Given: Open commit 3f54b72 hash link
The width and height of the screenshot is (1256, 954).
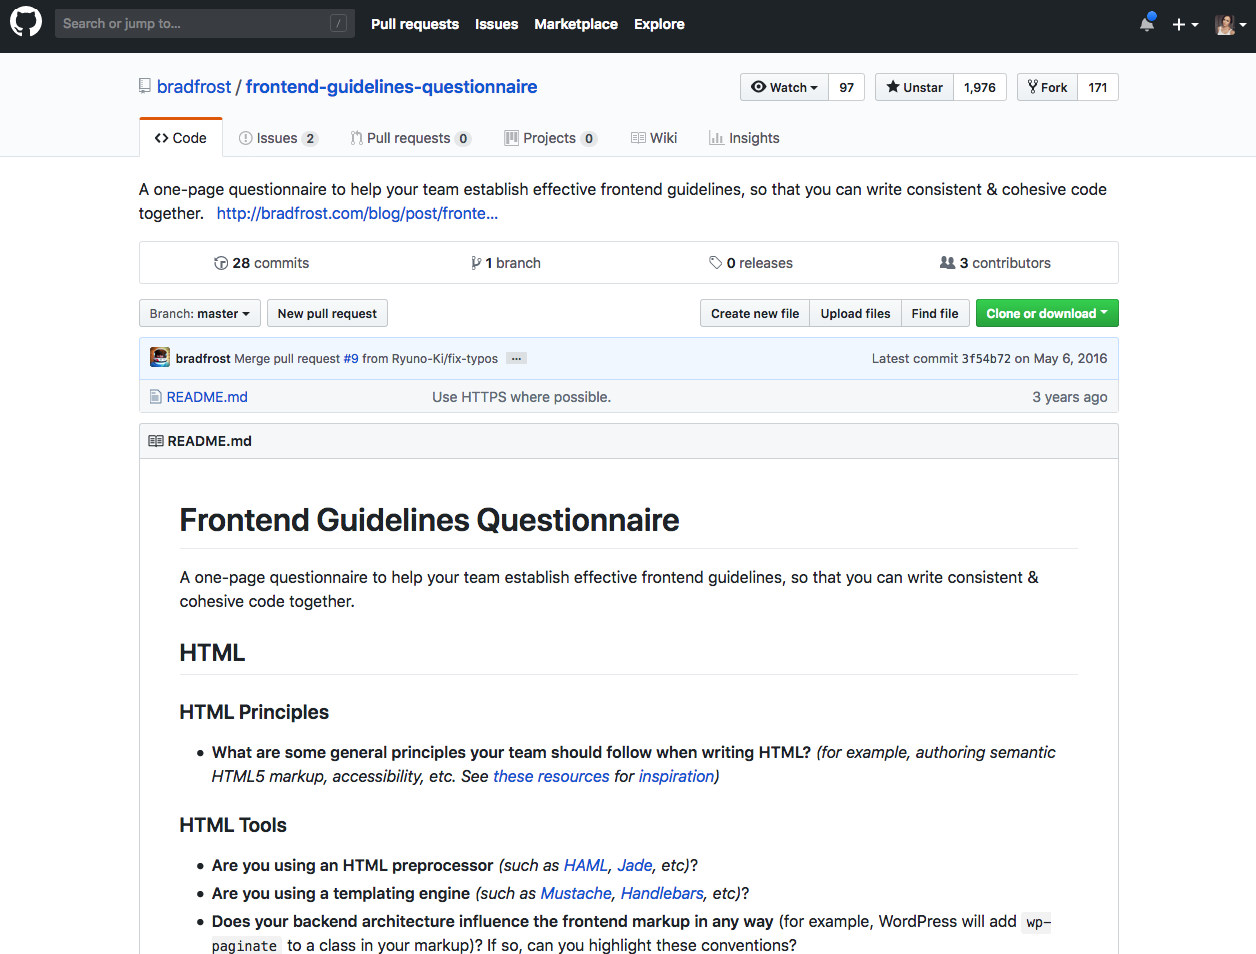Looking at the screenshot, I should click(x=986, y=358).
